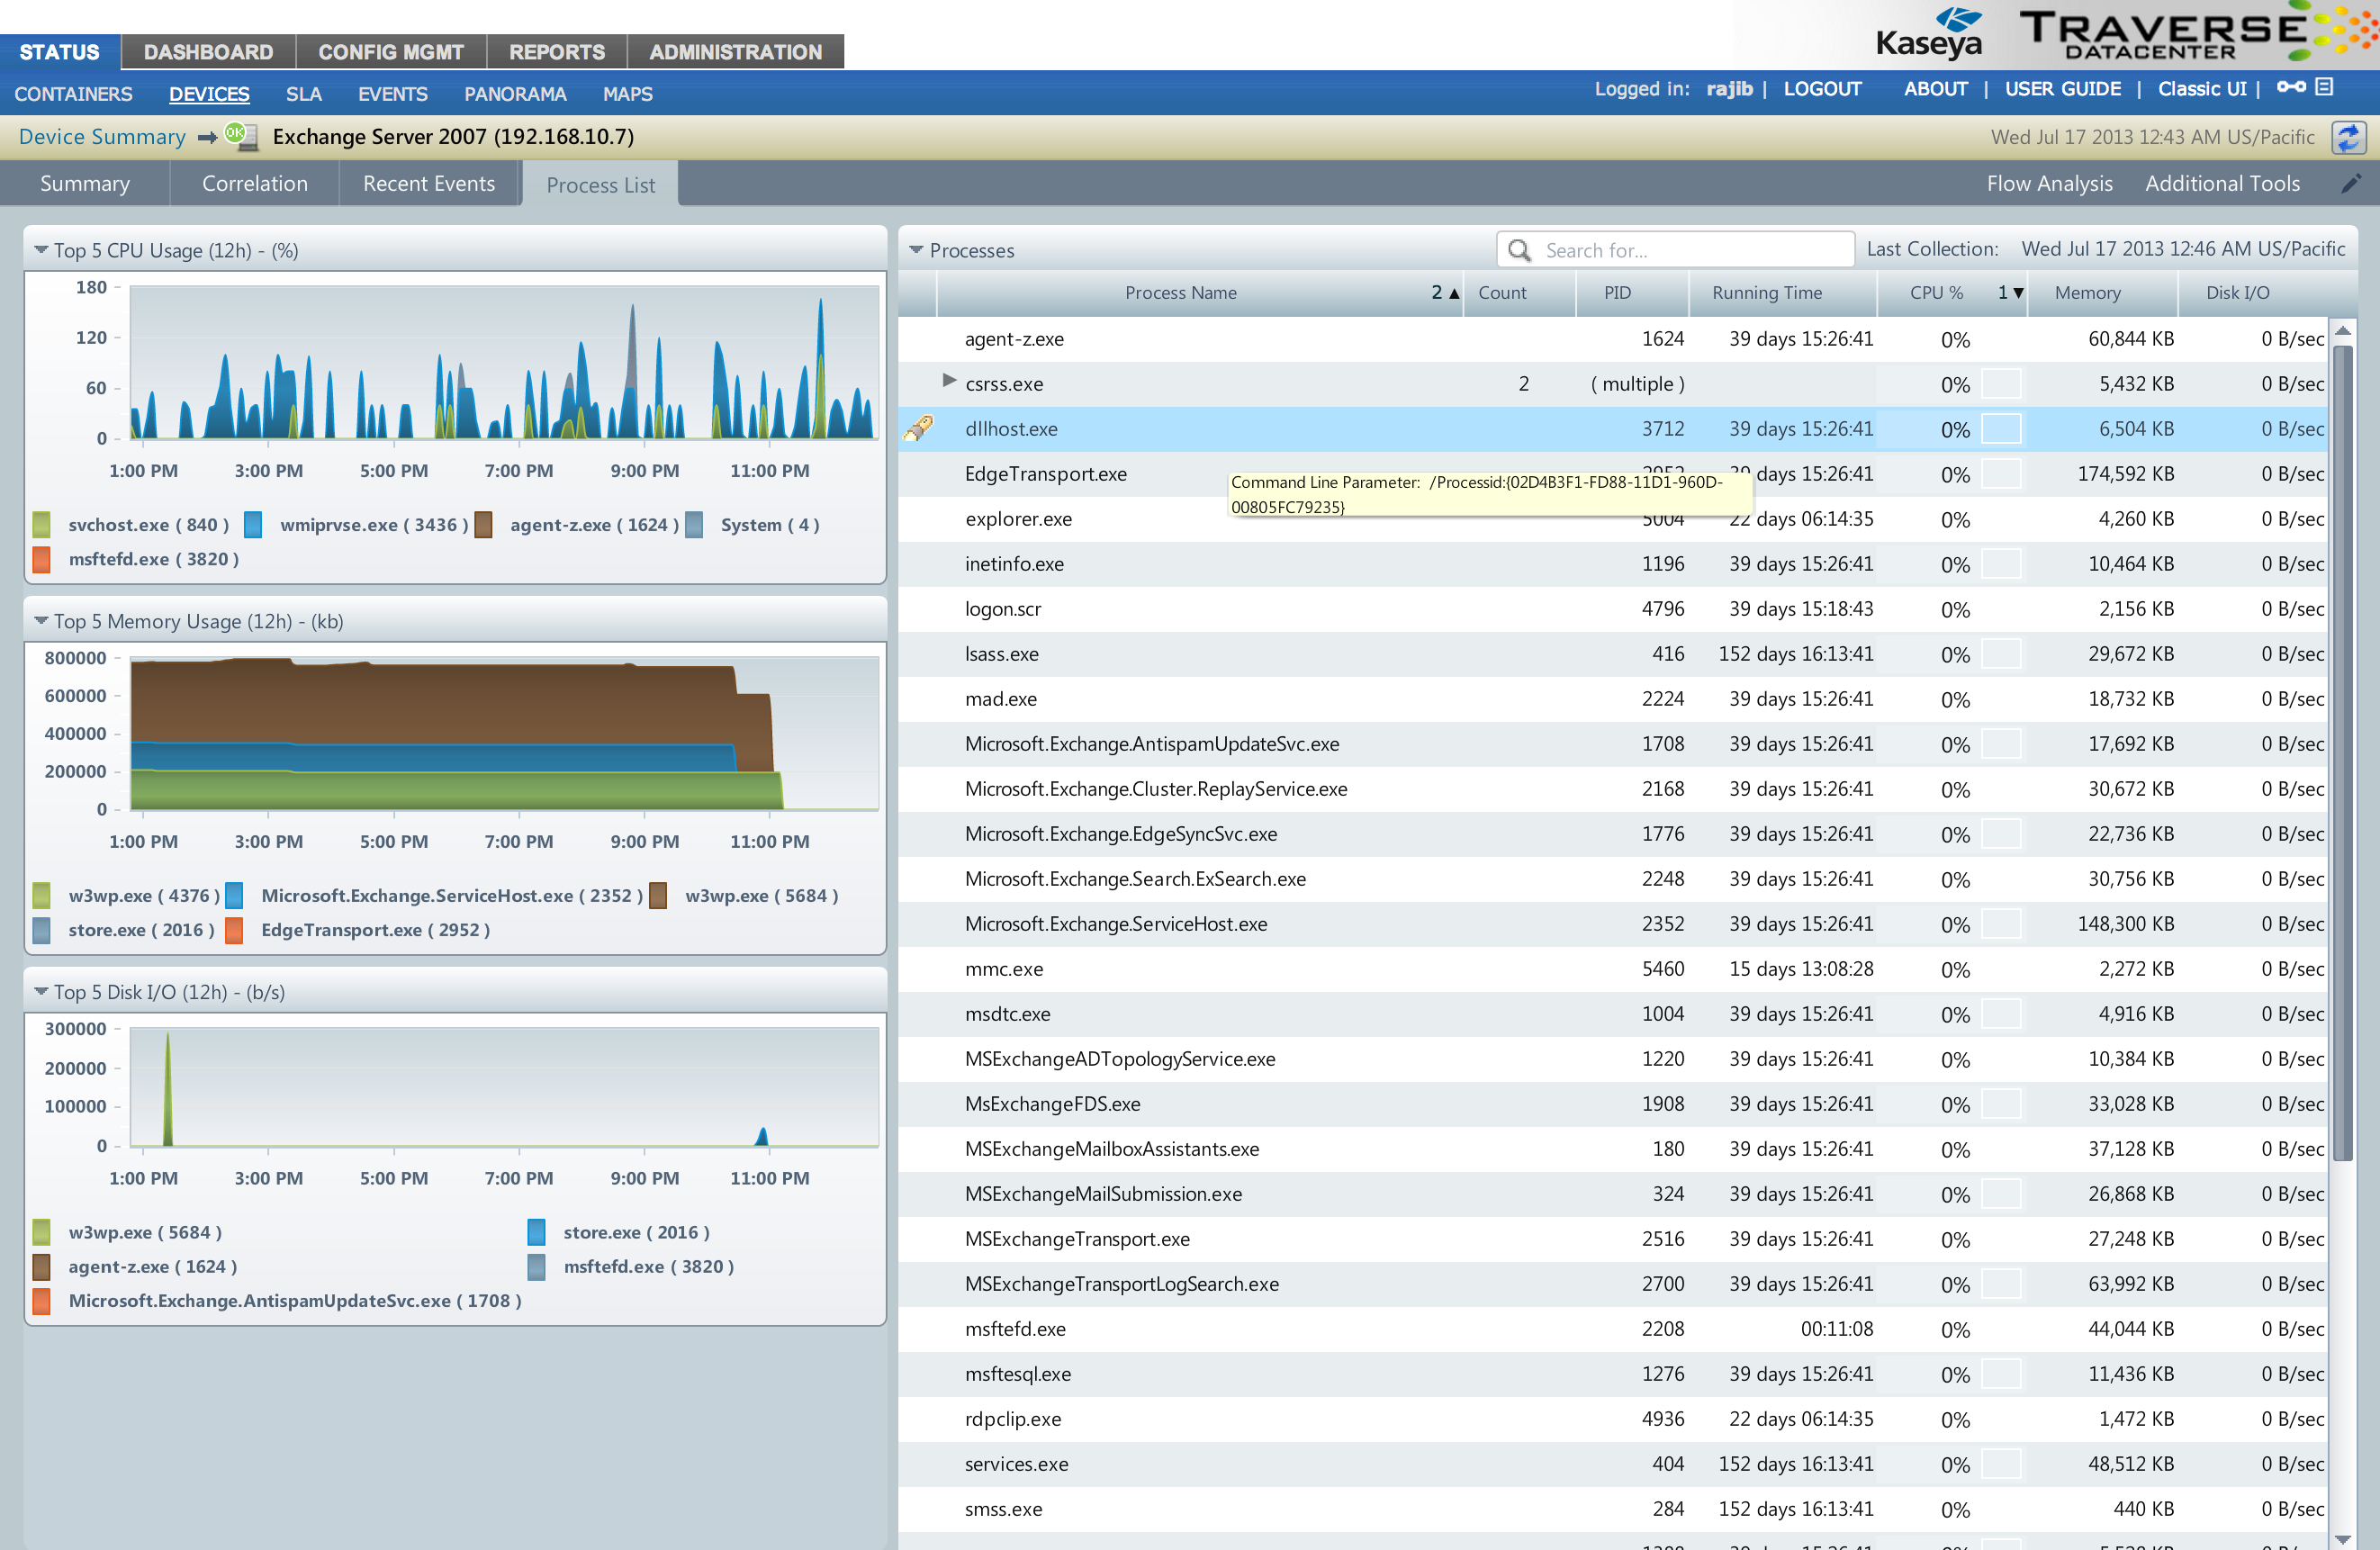Open the EVENTS sub-navigation item

point(393,94)
